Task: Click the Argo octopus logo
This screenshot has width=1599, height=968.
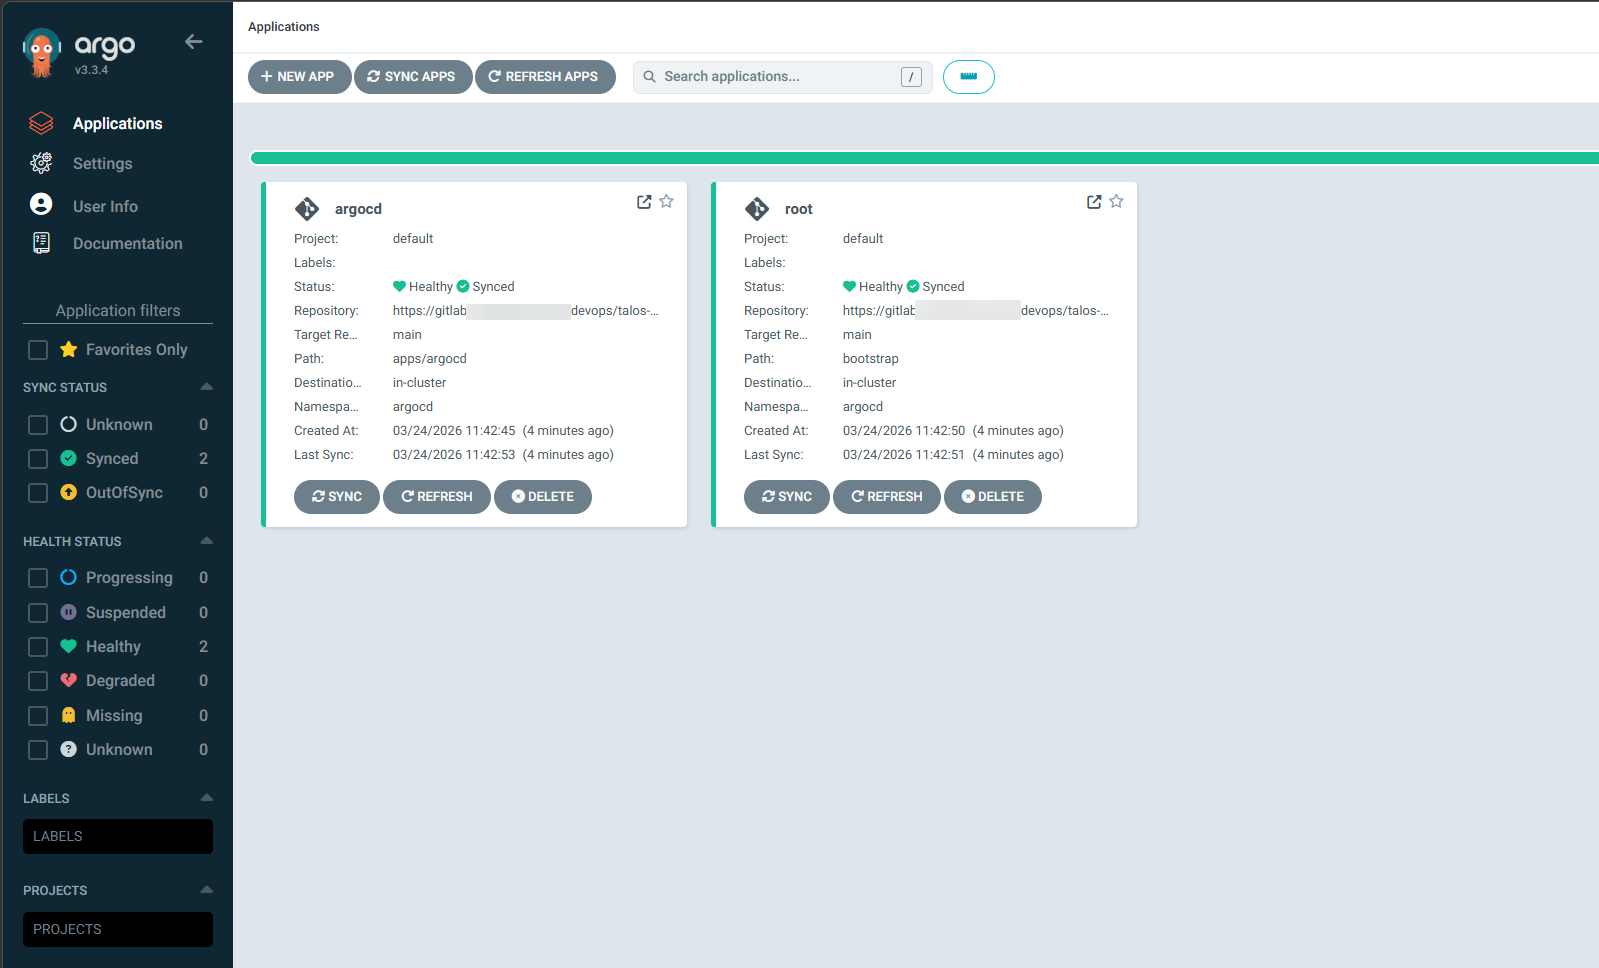Action: (41, 53)
